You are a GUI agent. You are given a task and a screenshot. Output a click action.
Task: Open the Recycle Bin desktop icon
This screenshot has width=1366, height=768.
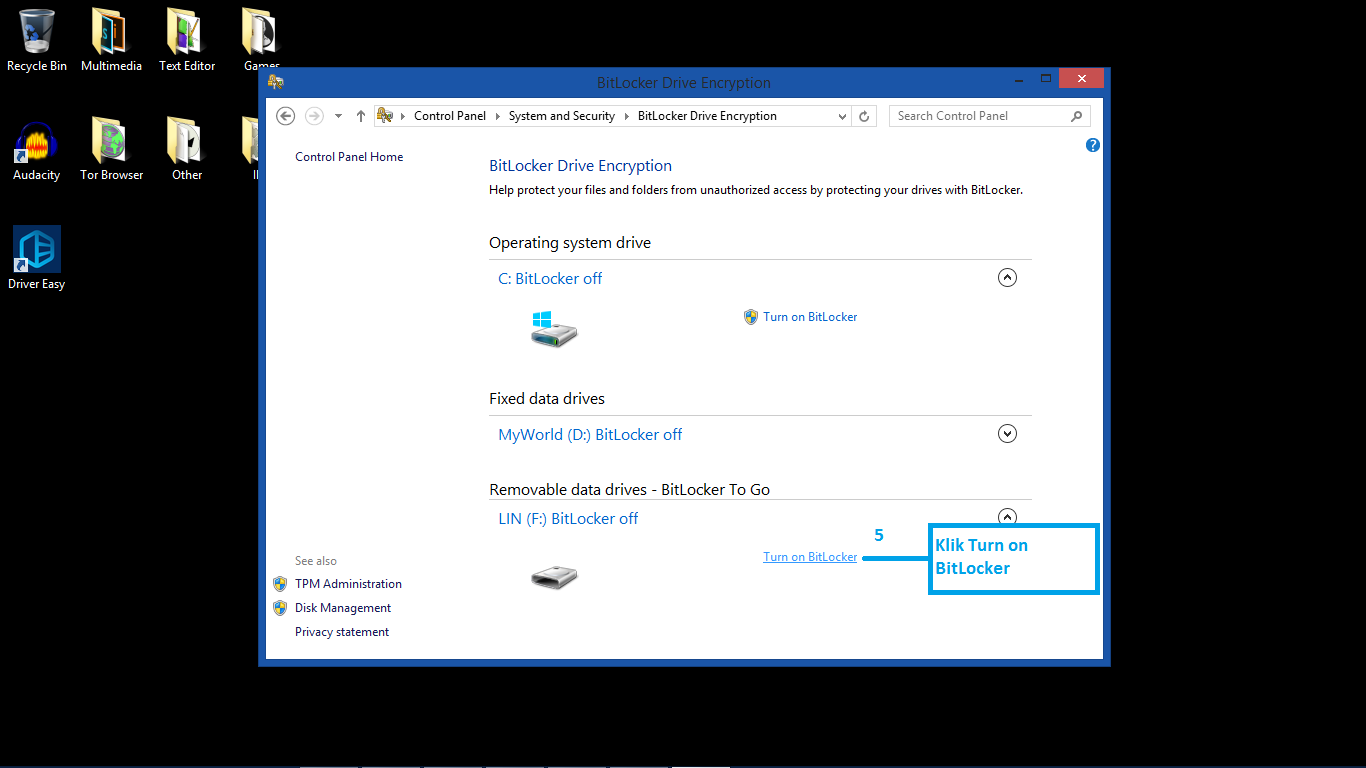[x=37, y=40]
